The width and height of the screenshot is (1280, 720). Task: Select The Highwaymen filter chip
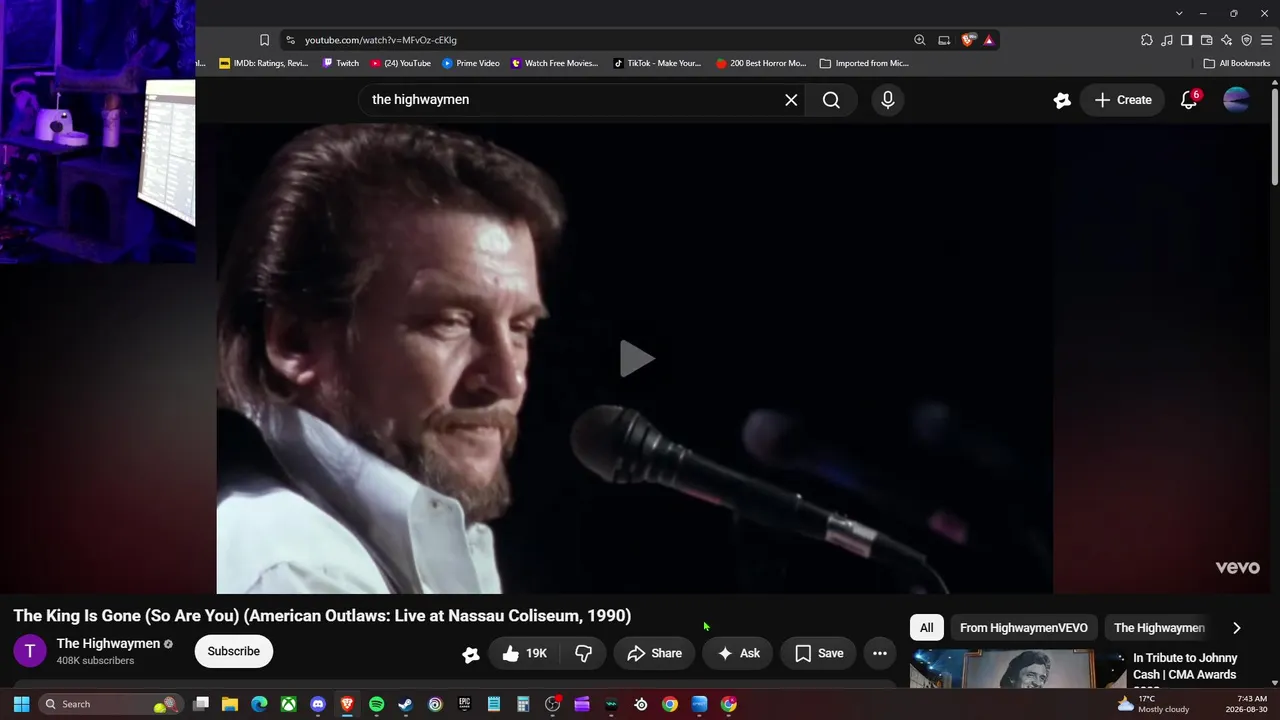[1159, 628]
